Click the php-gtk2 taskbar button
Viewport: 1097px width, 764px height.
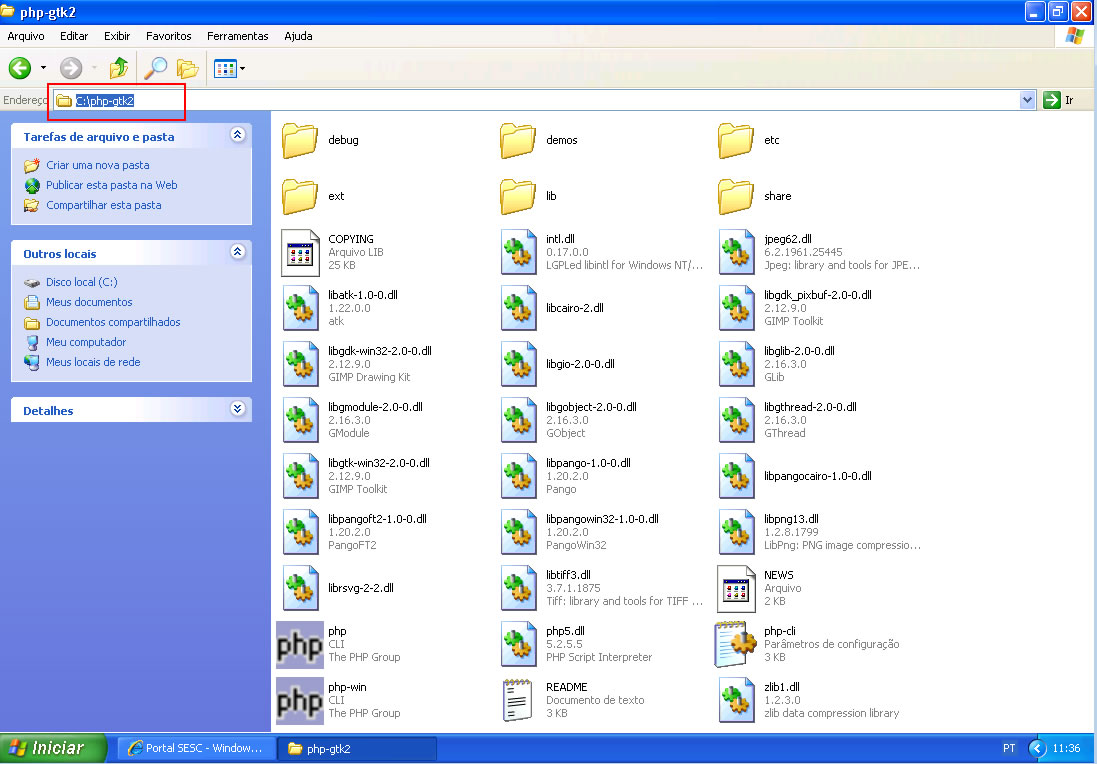357,748
